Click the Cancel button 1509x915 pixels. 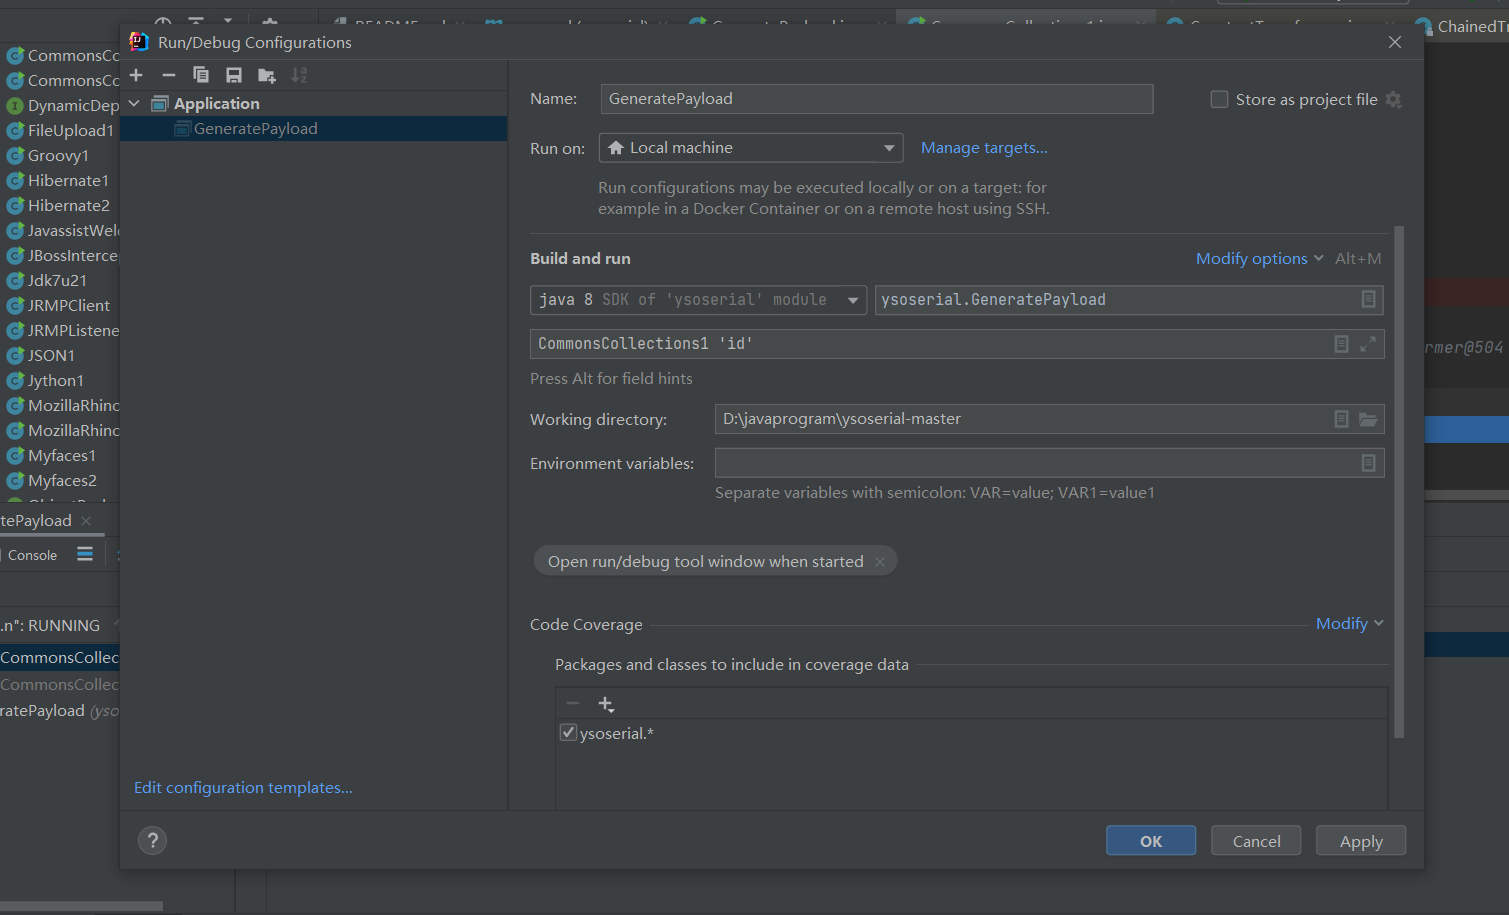(x=1256, y=841)
